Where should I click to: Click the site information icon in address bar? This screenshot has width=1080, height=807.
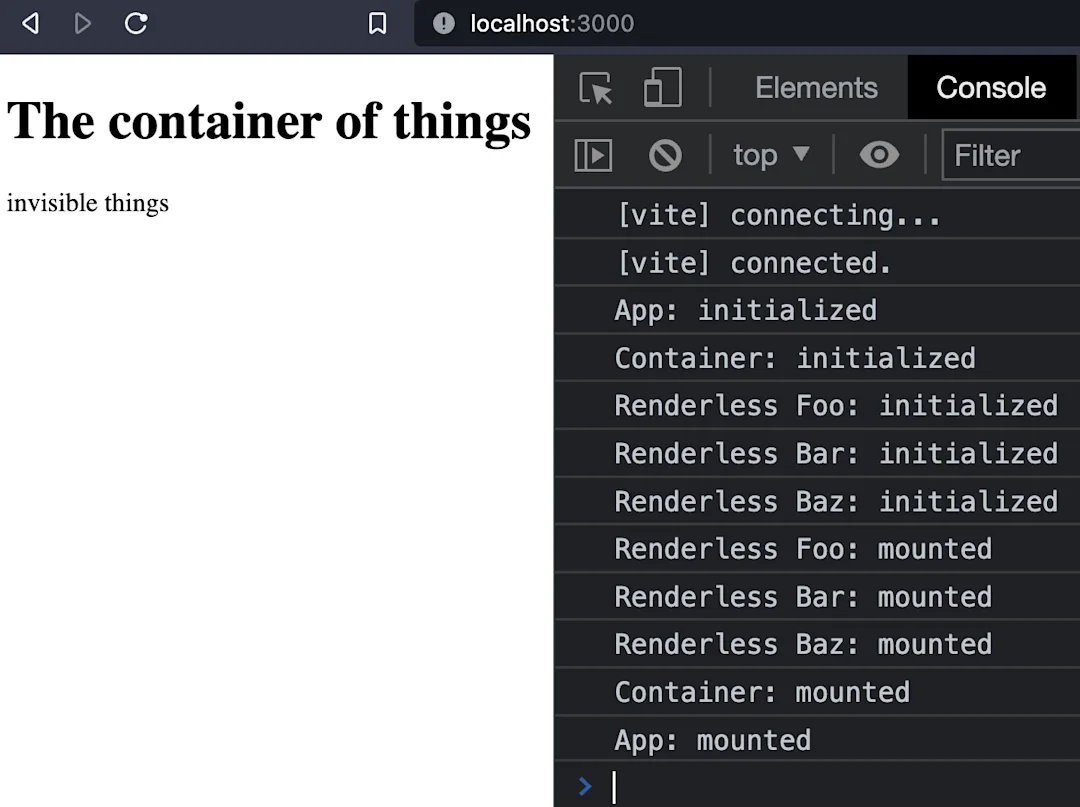442,23
